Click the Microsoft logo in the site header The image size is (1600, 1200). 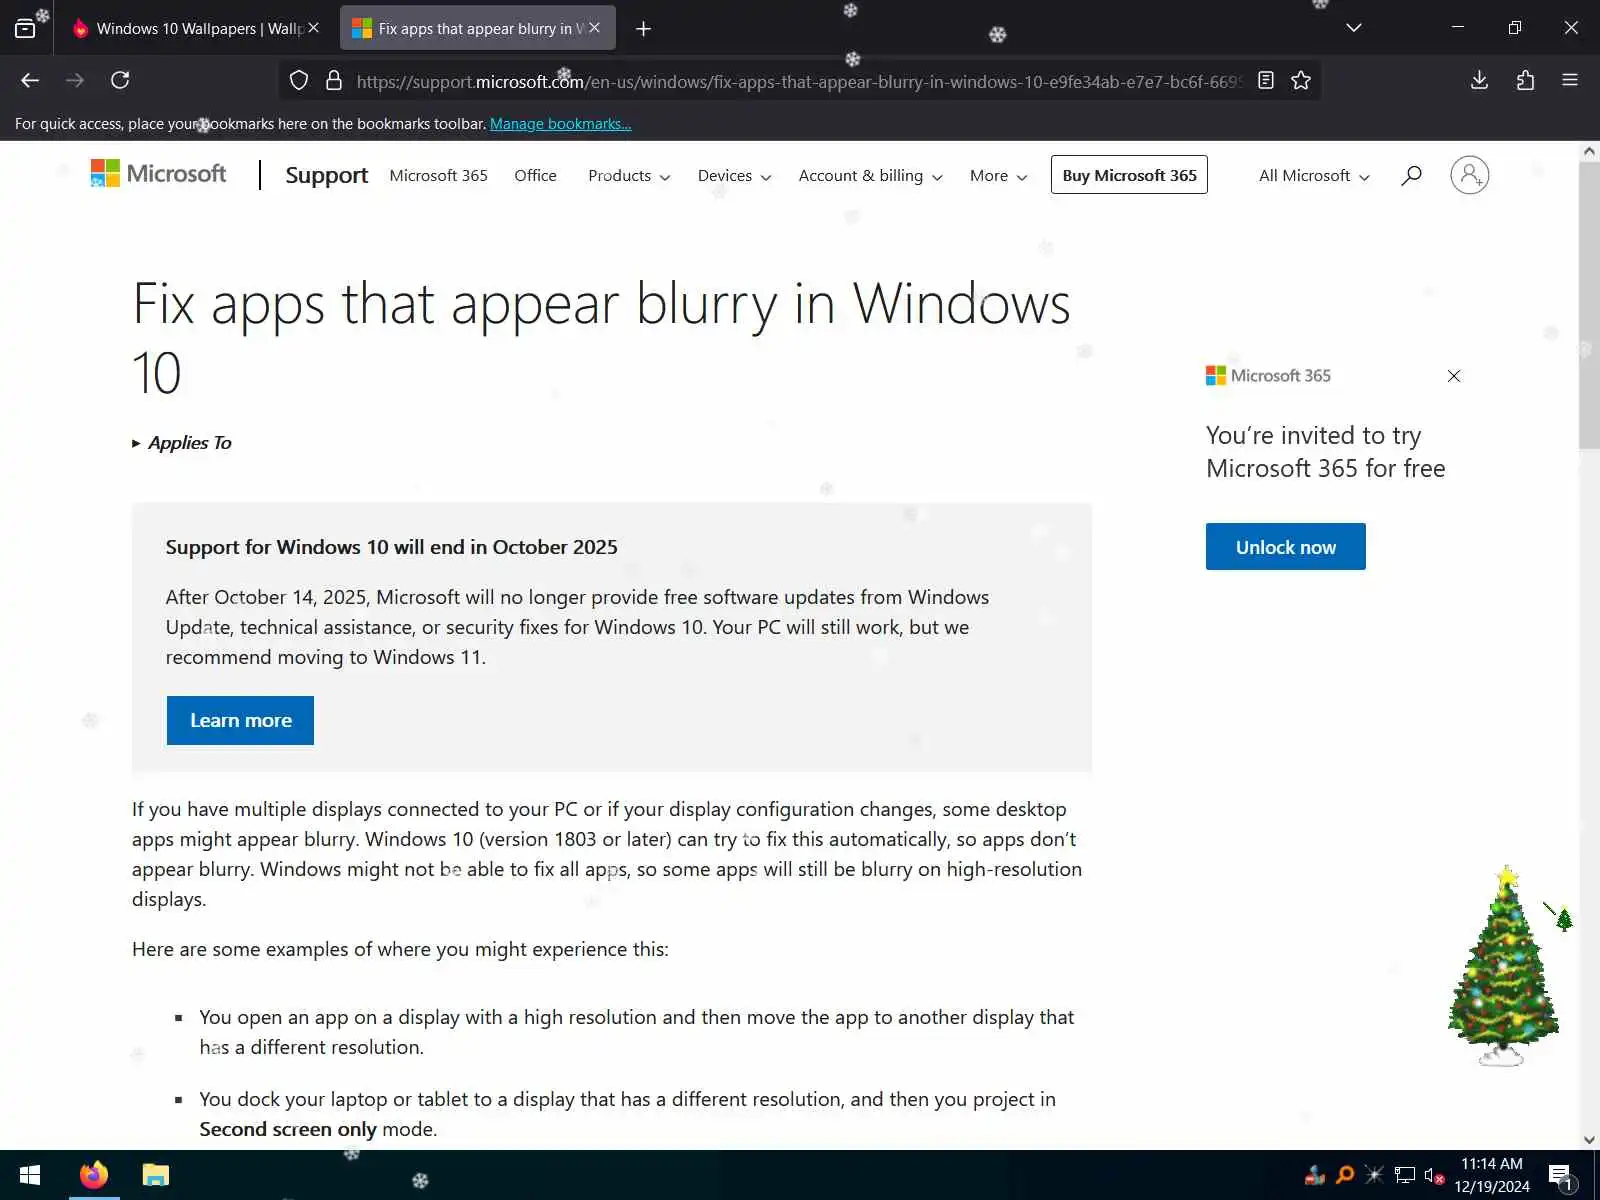pyautogui.click(x=158, y=174)
